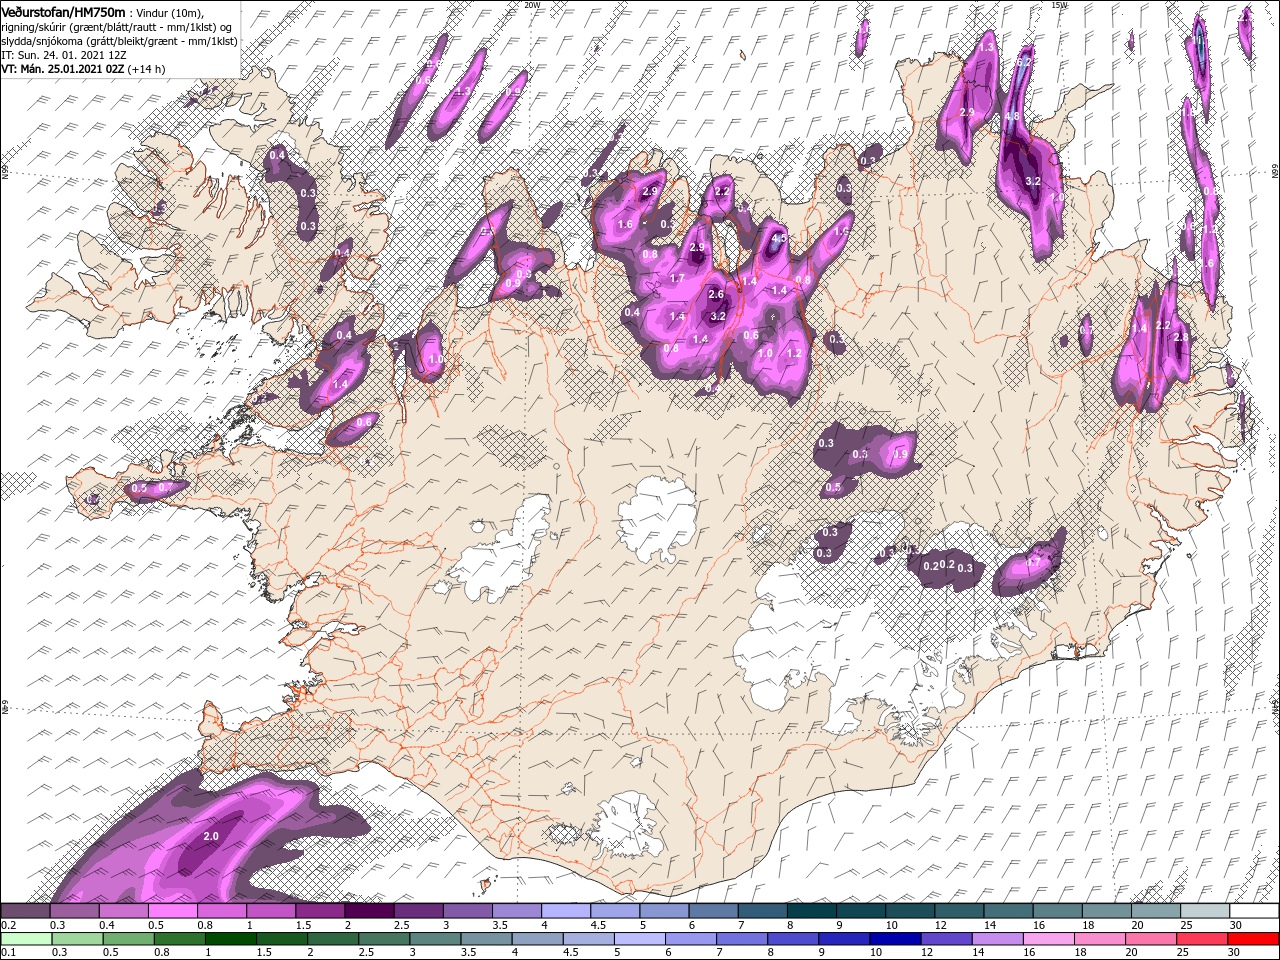Select the upper legend swatch between 0.2 and 0.3
Viewport: 1280px width, 960px height.
click(25, 910)
